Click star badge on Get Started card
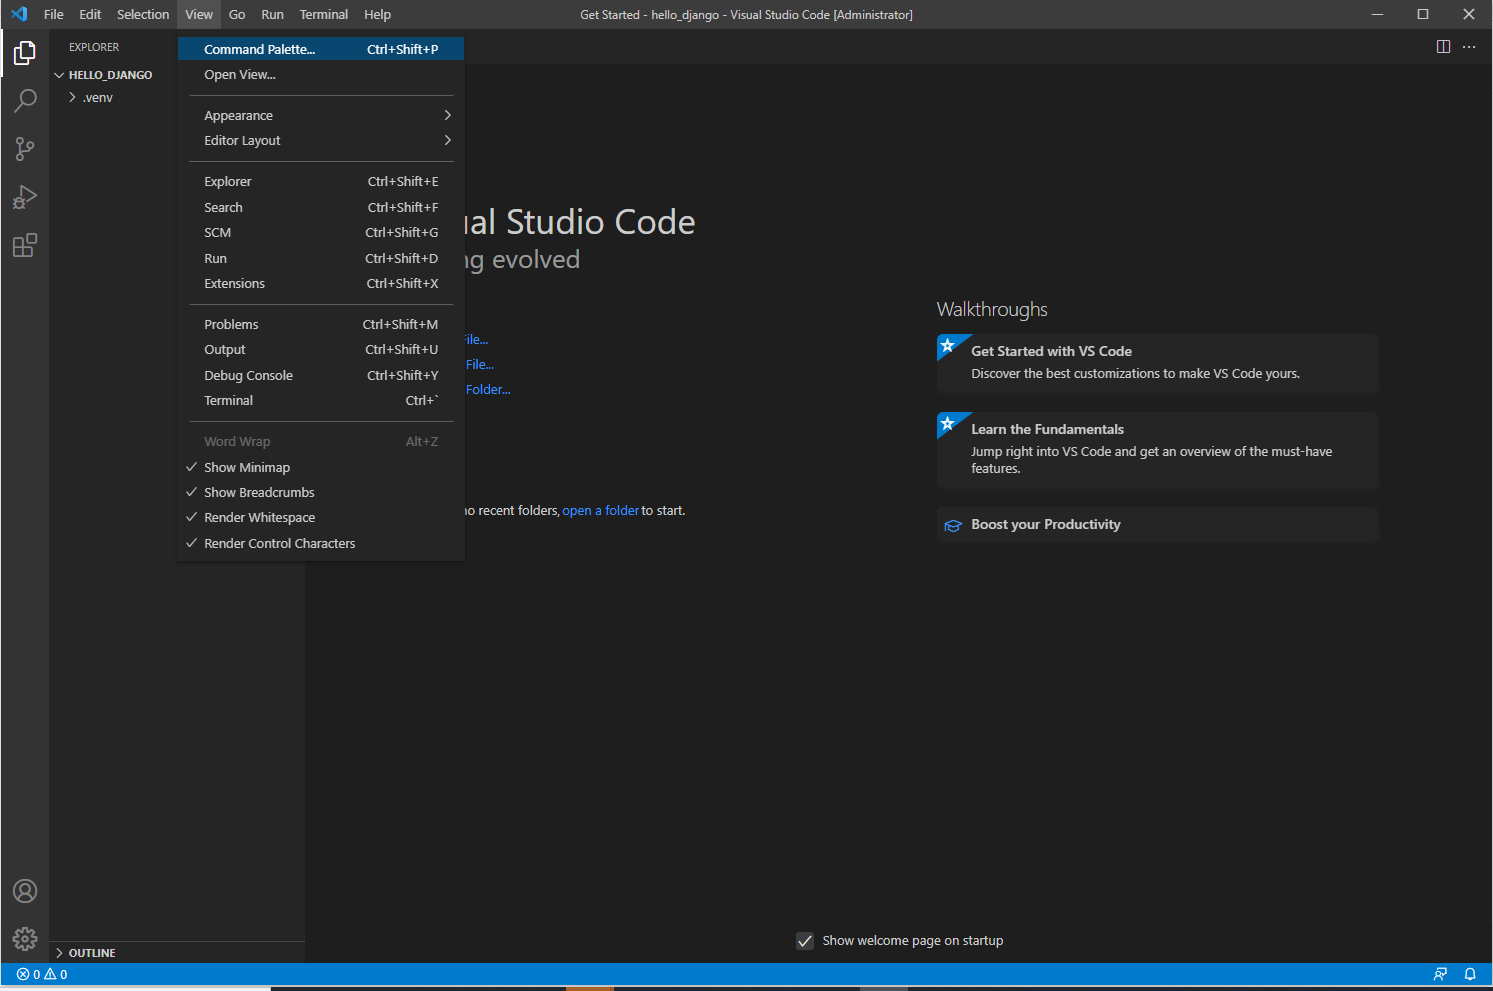Image resolution: width=1493 pixels, height=991 pixels. pos(947,346)
